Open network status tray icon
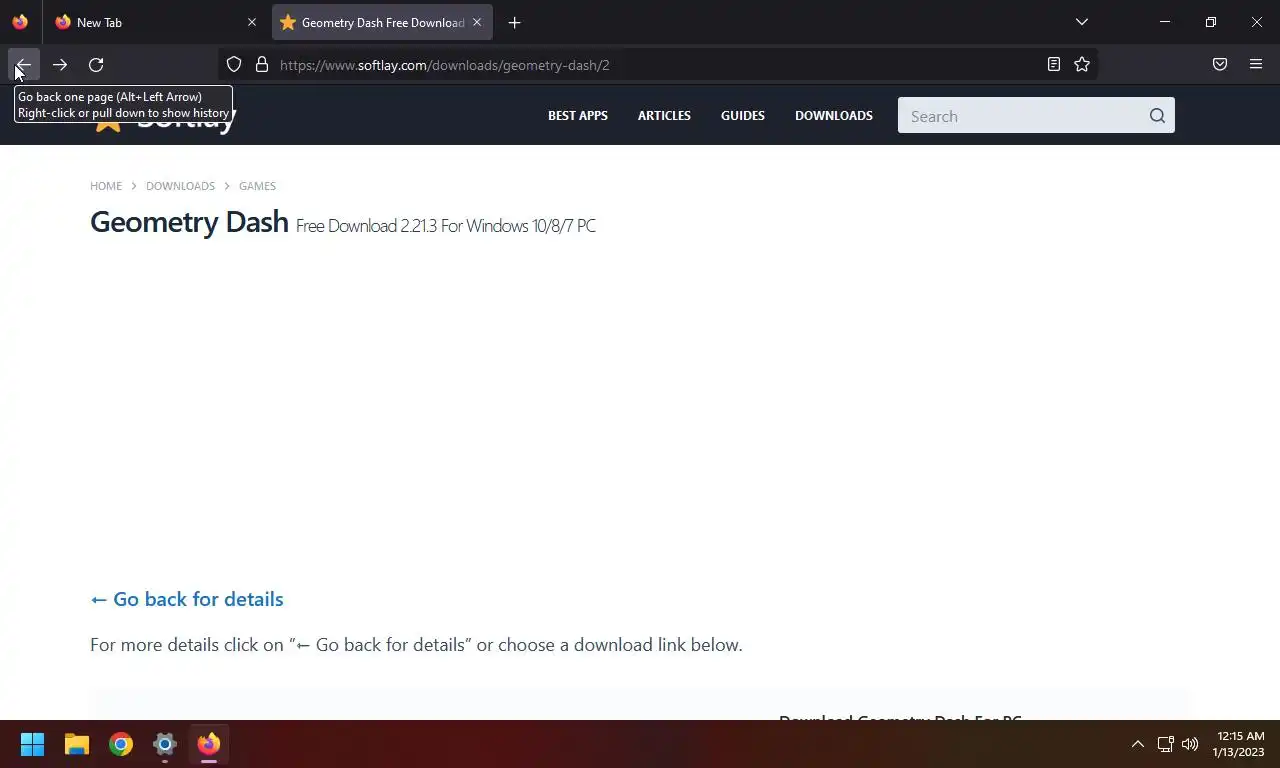The height and width of the screenshot is (768, 1280). (1165, 744)
